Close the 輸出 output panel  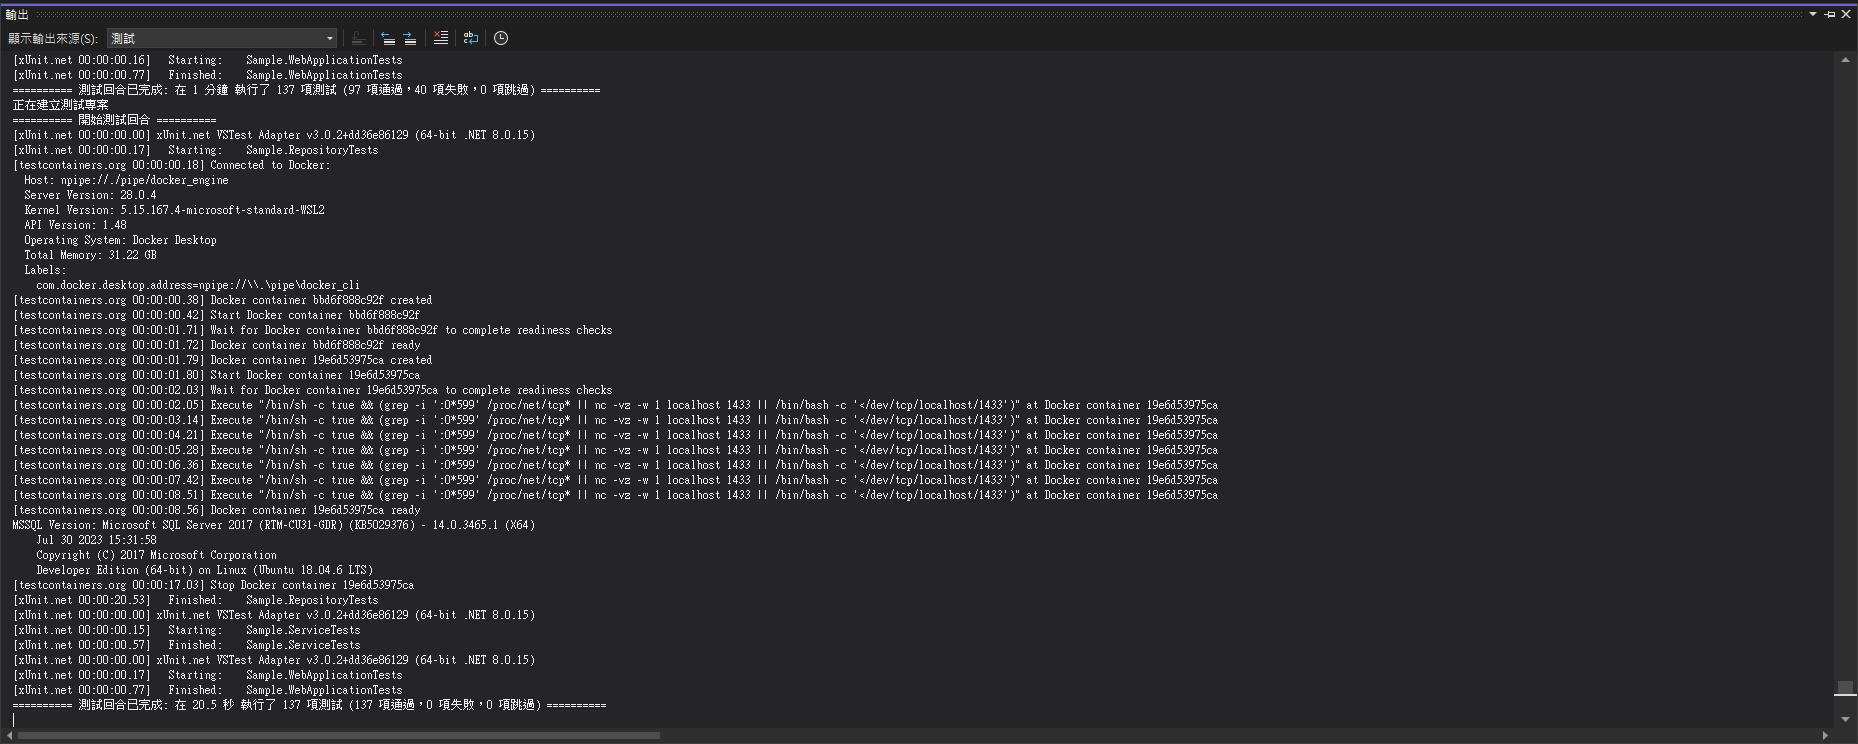point(1846,14)
